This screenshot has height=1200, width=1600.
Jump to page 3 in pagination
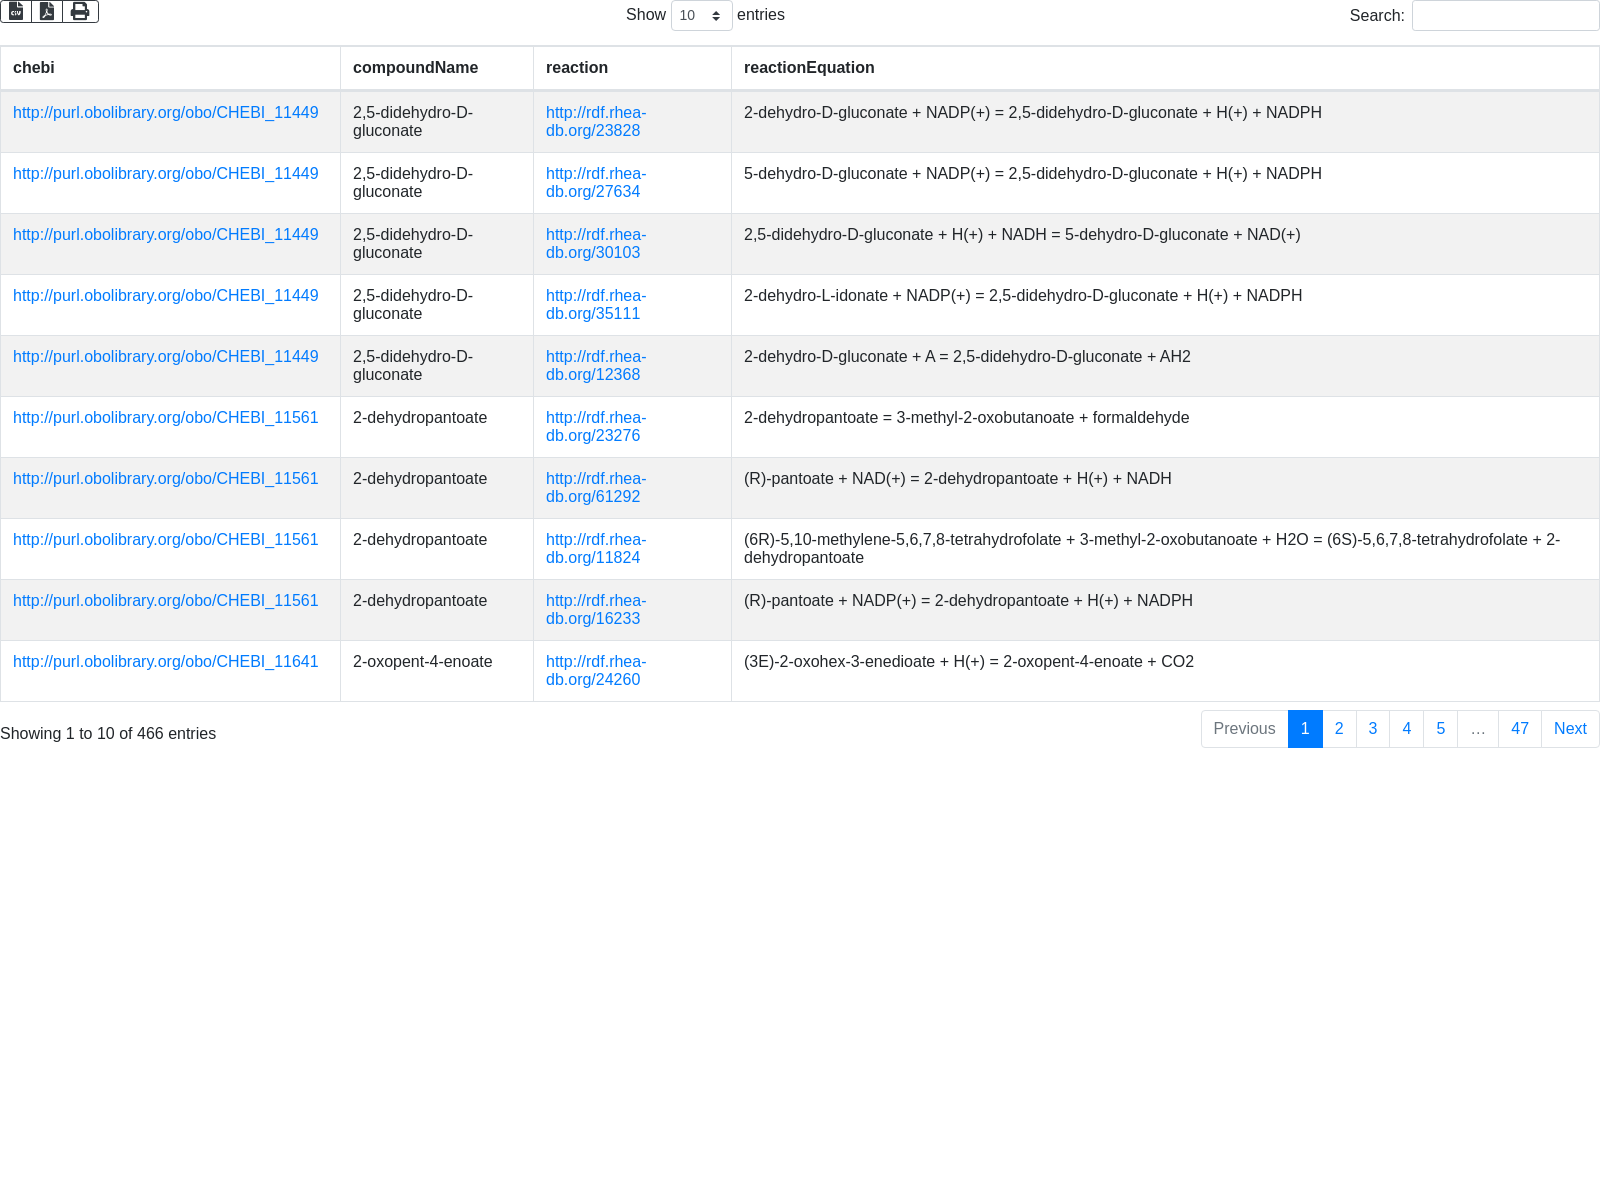pos(1373,729)
